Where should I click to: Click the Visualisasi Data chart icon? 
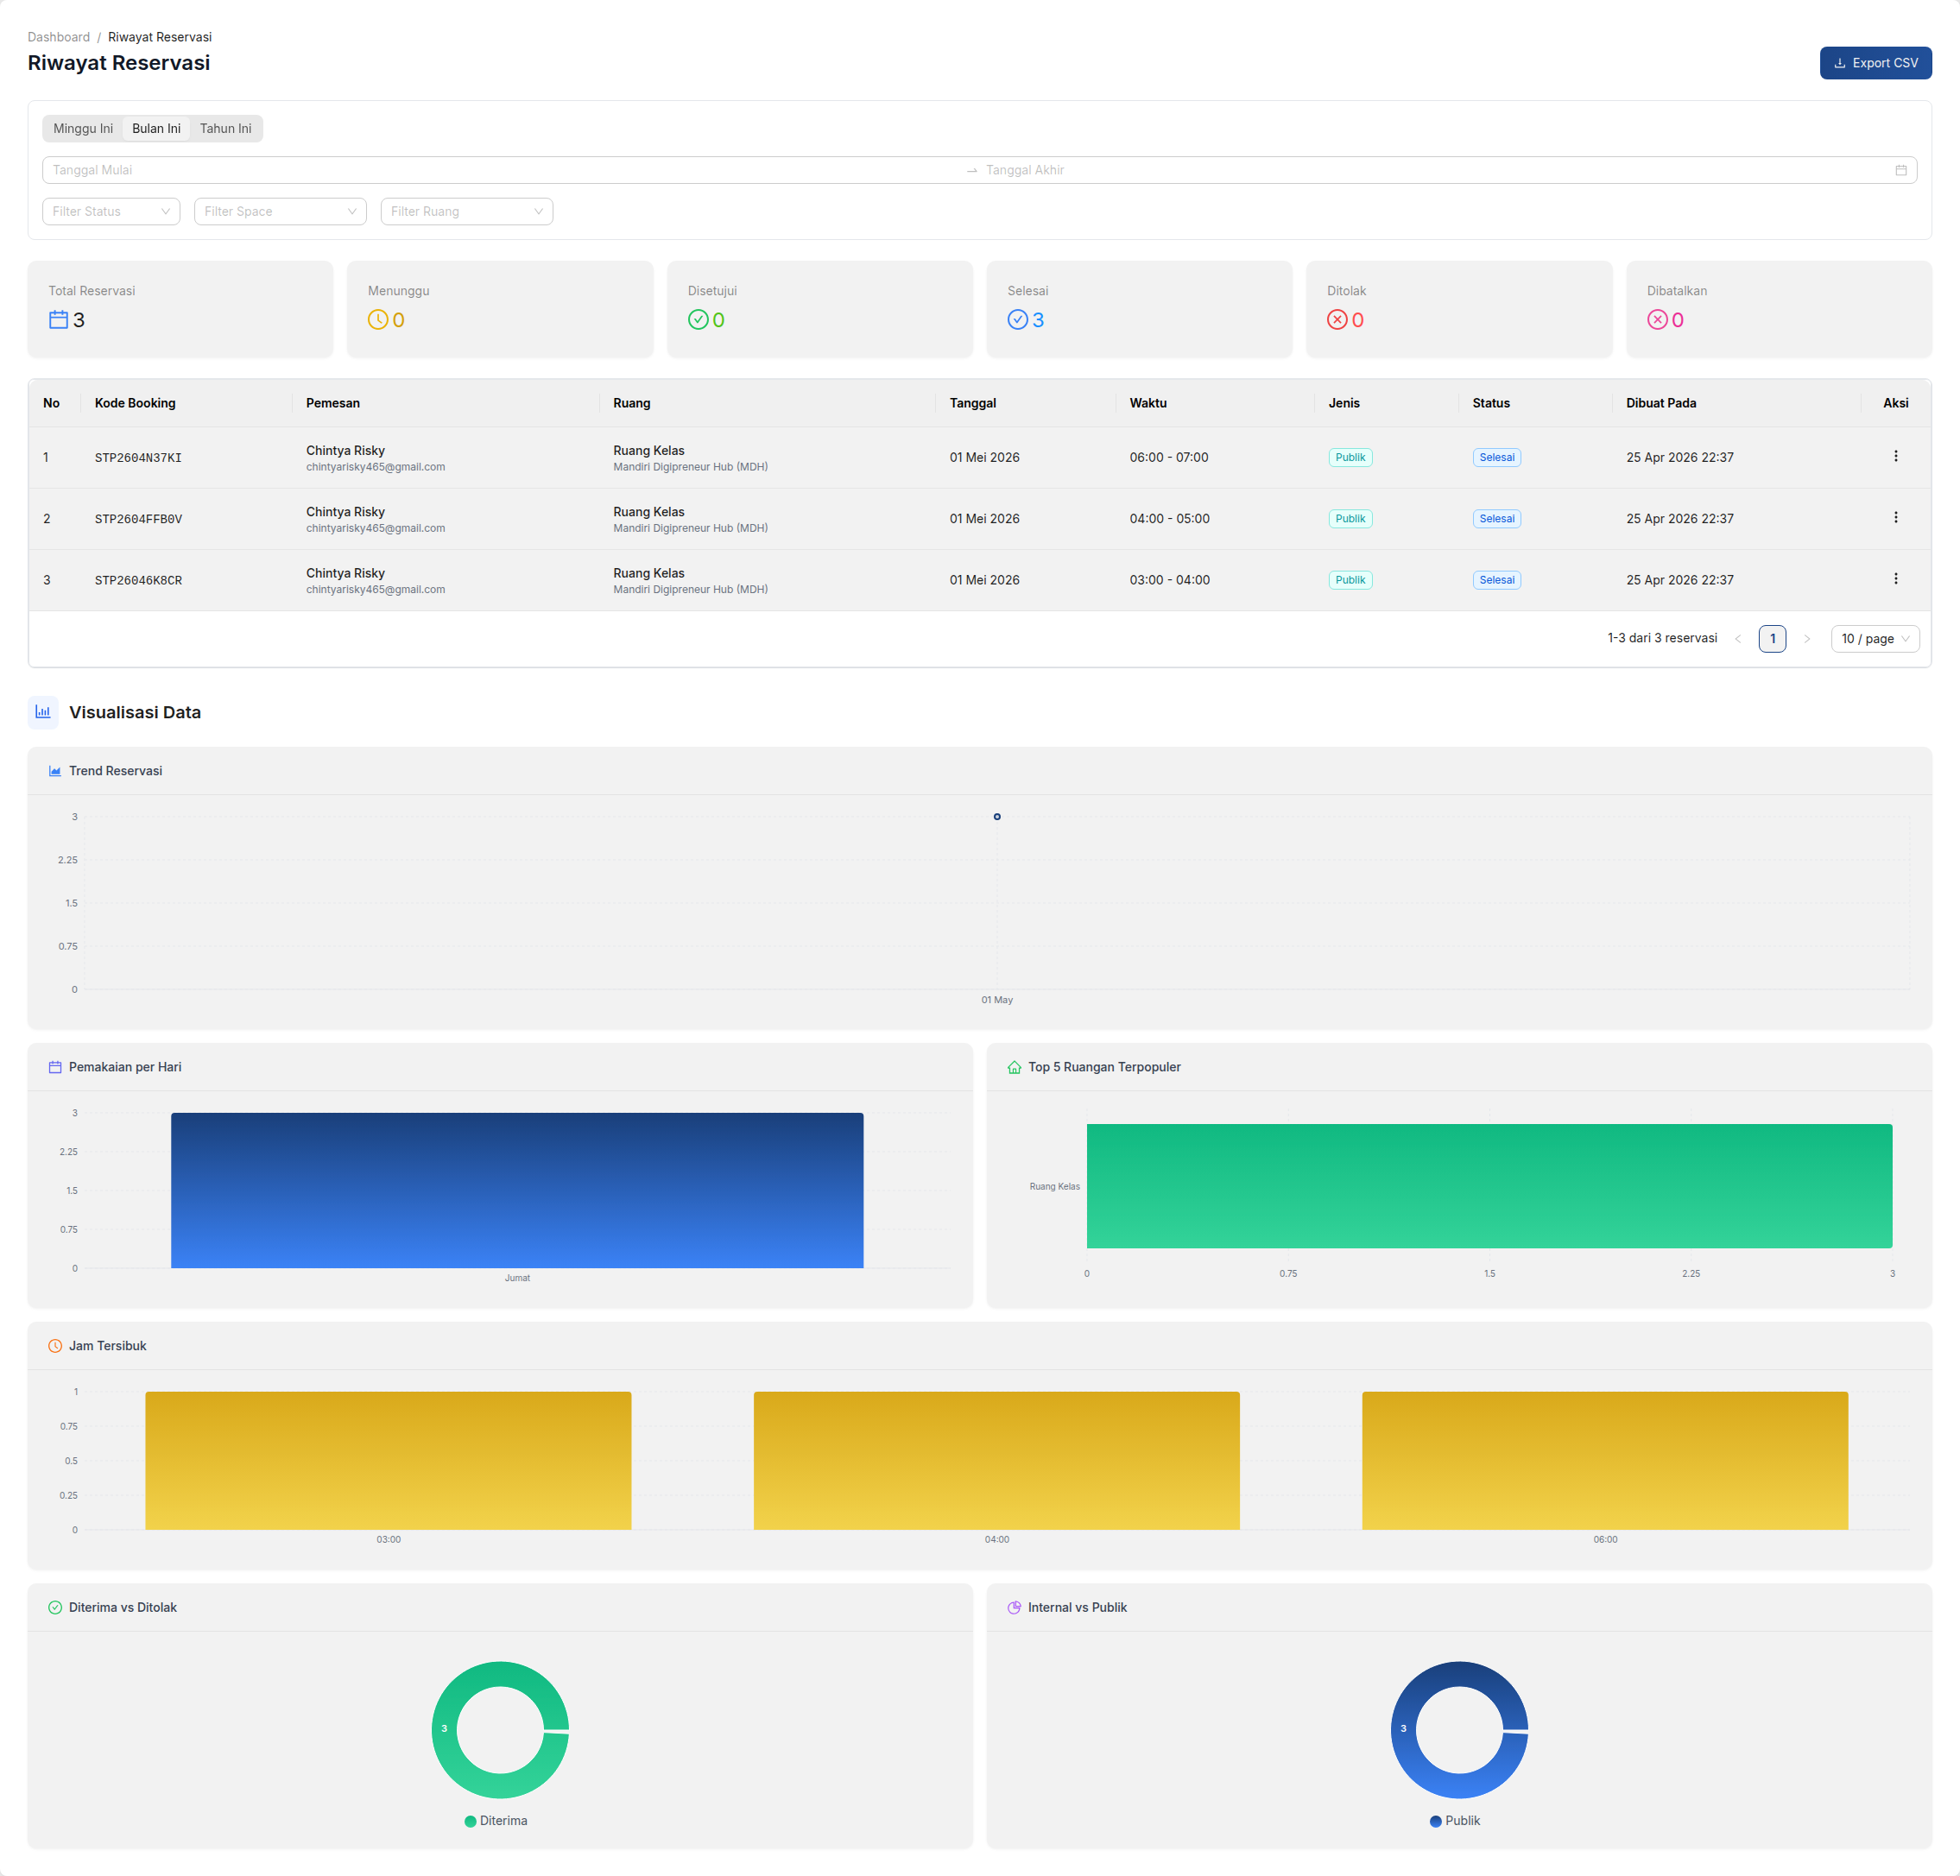click(x=43, y=712)
